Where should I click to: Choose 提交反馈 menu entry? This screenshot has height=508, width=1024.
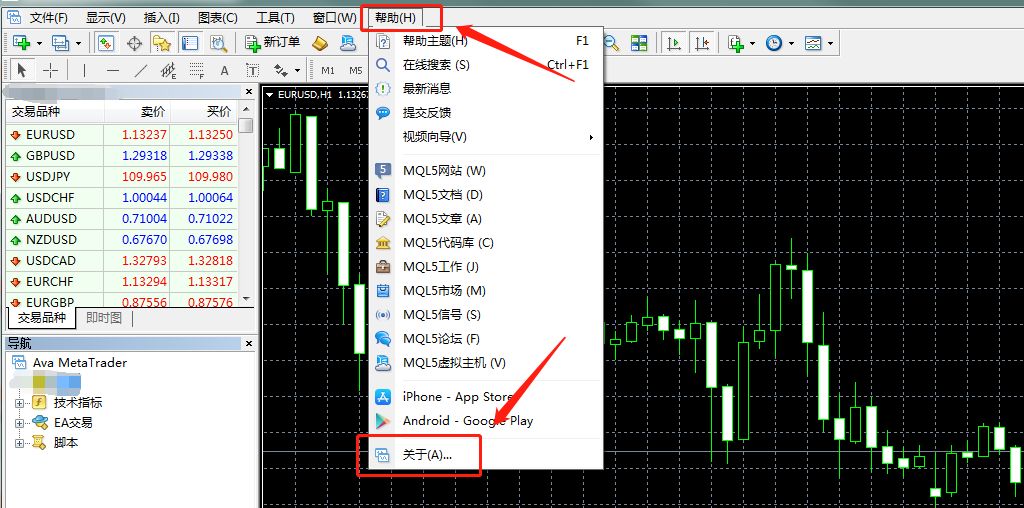[485, 113]
